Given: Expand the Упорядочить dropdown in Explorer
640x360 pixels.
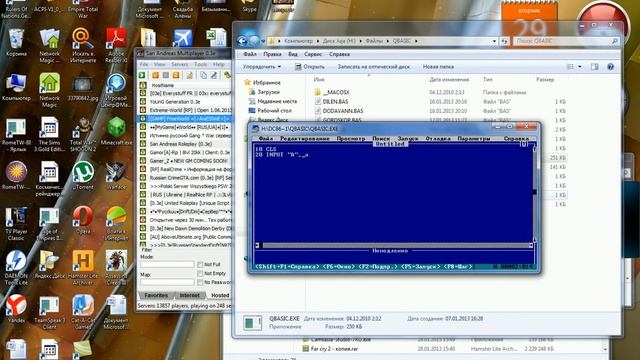Looking at the screenshot, I should [x=262, y=67].
